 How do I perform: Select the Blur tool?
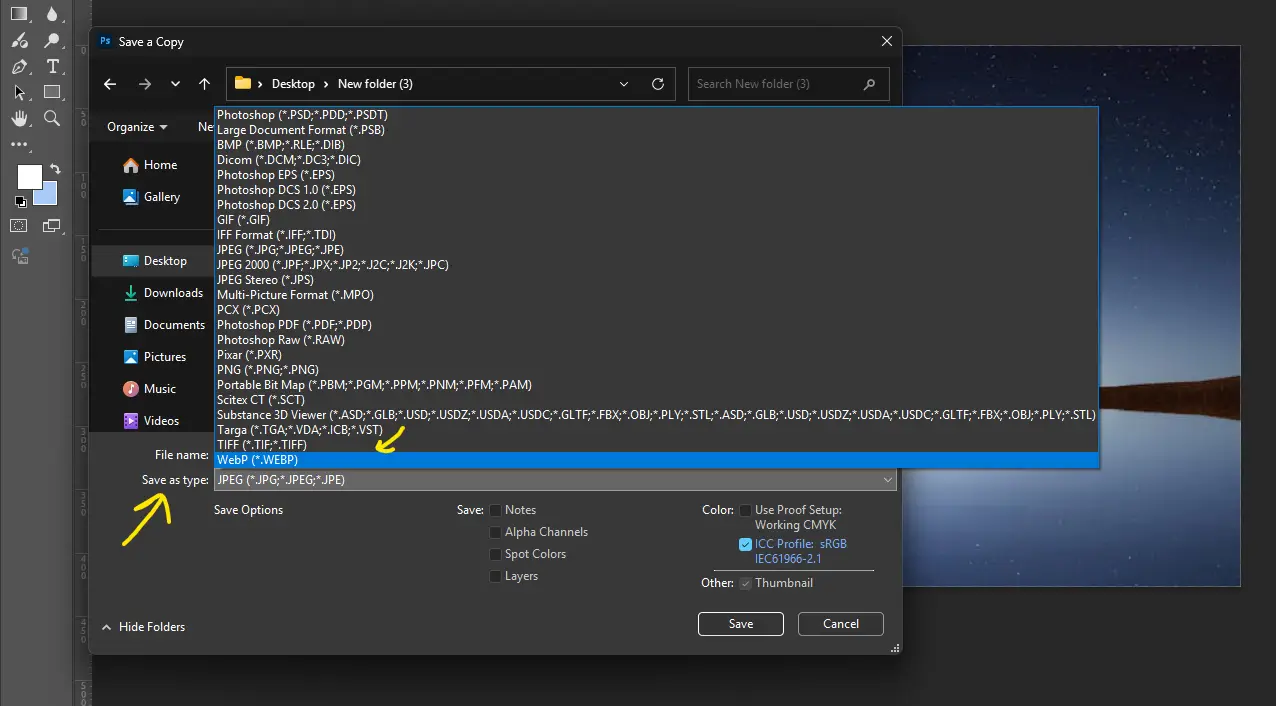52,15
